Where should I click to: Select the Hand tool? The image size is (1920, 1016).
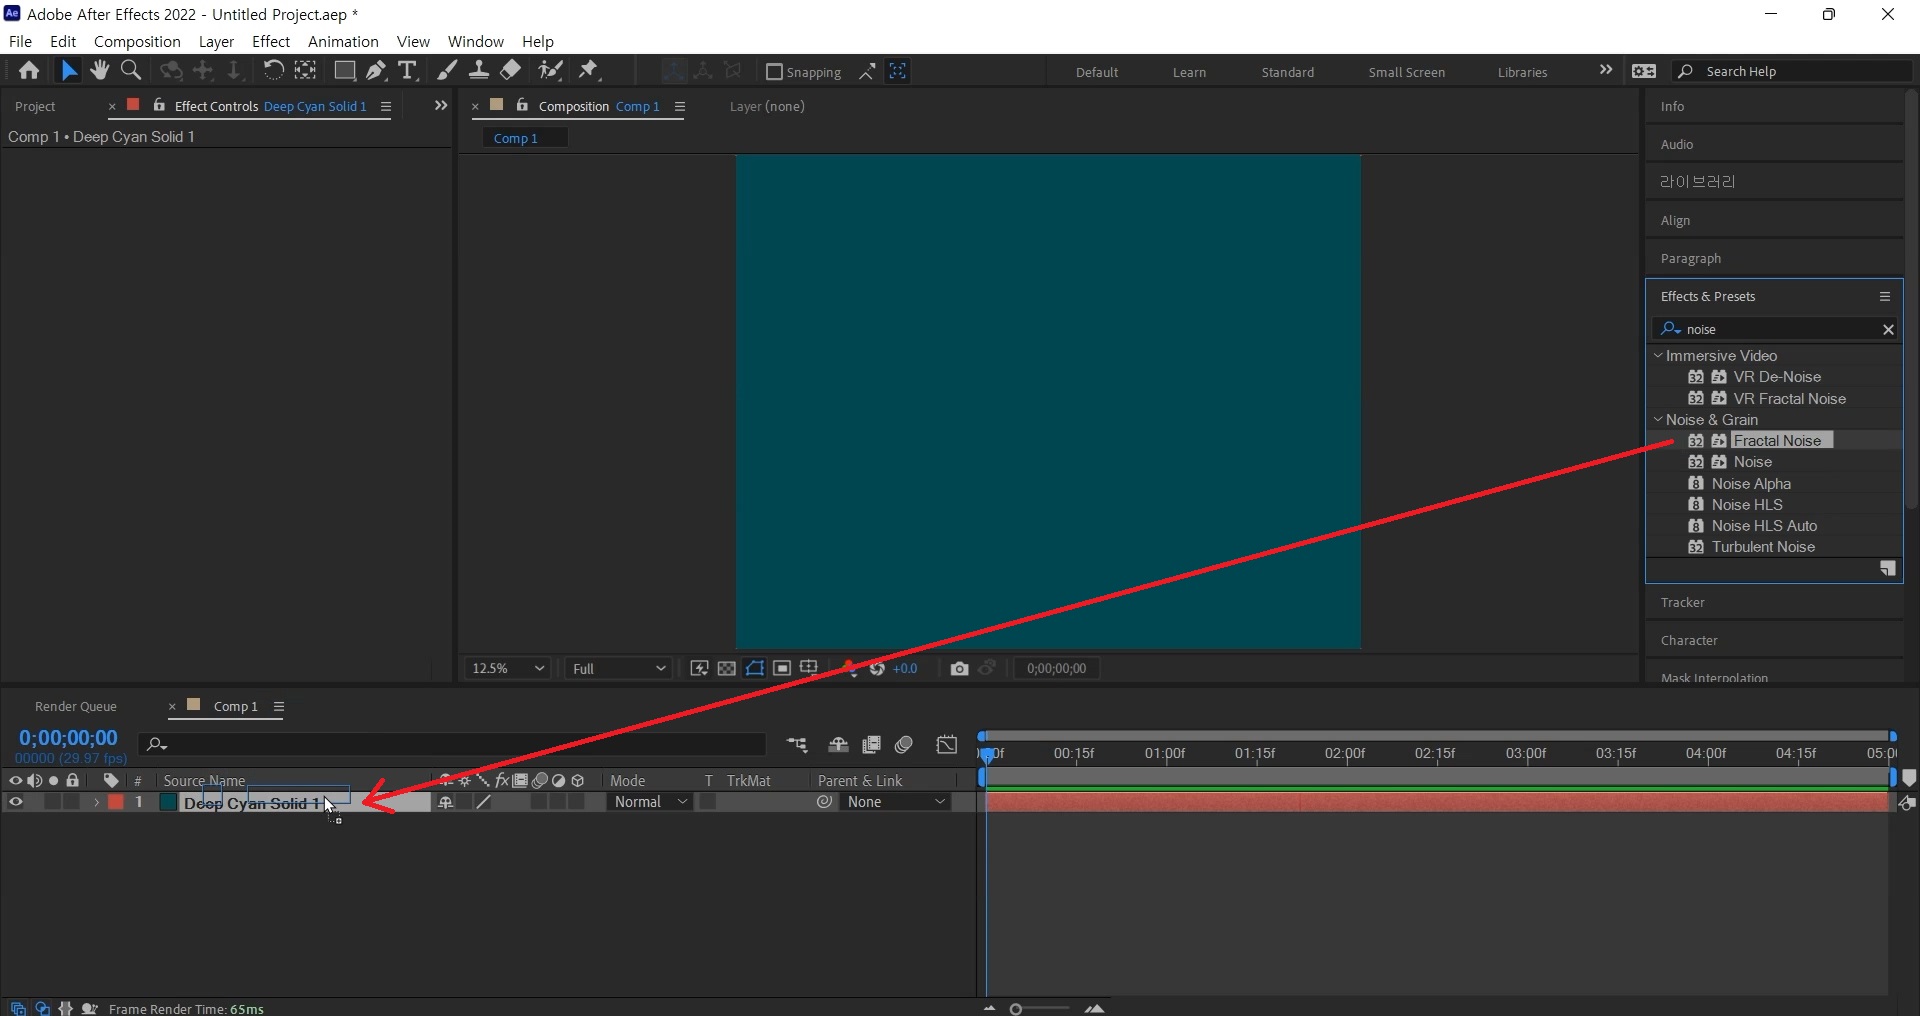(99, 71)
